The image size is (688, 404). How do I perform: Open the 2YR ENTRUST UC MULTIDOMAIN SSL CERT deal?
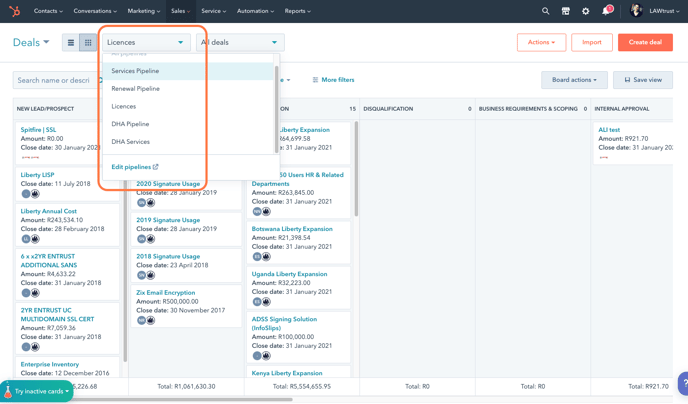click(x=57, y=315)
